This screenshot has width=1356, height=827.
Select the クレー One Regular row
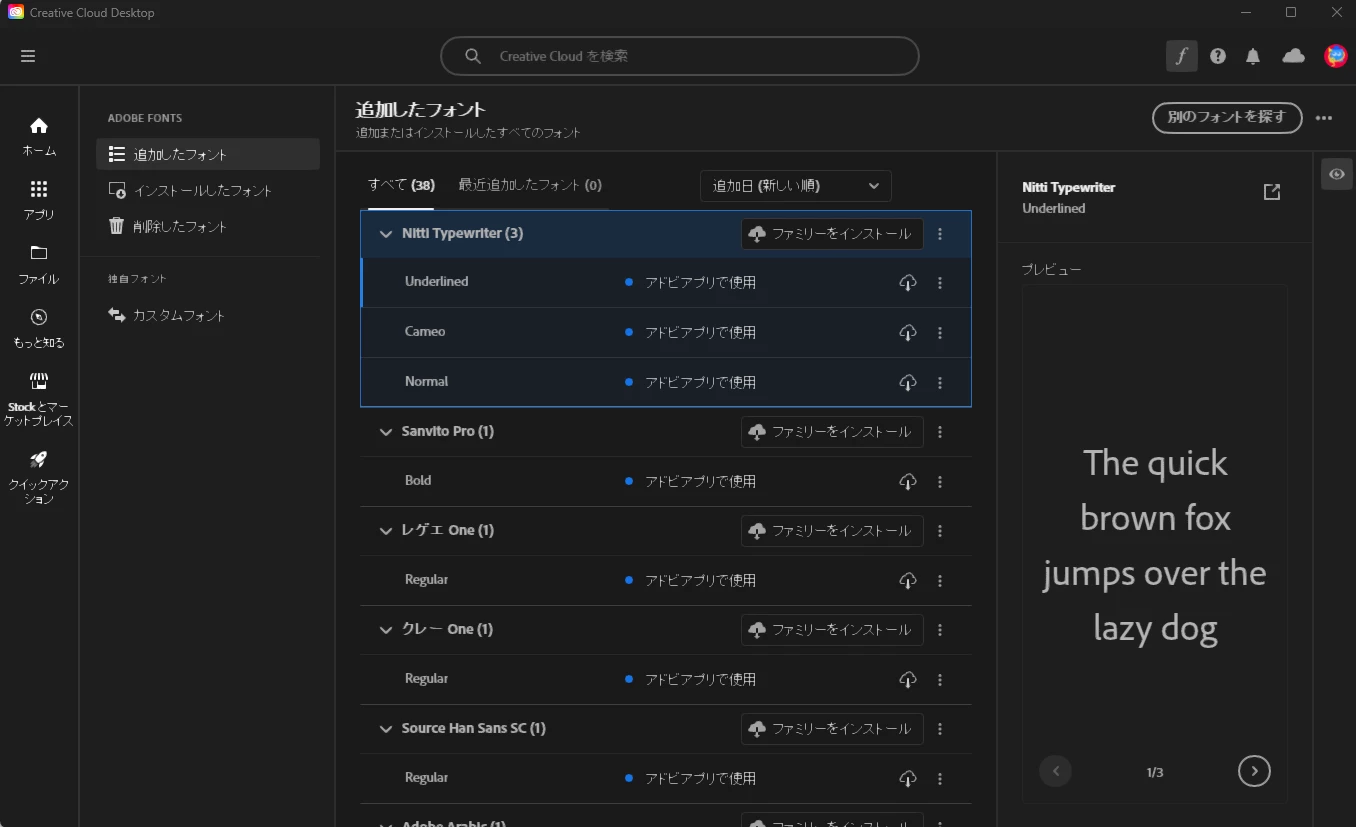[666, 679]
